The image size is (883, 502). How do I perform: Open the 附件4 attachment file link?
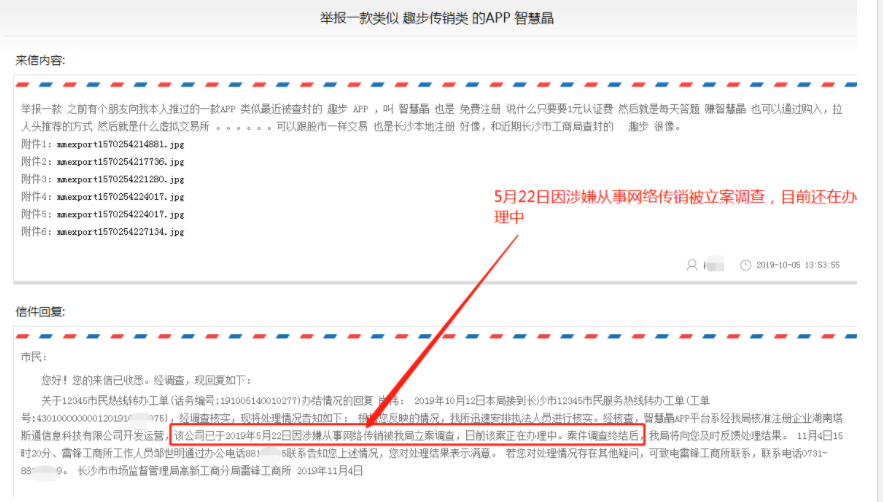coord(120,197)
